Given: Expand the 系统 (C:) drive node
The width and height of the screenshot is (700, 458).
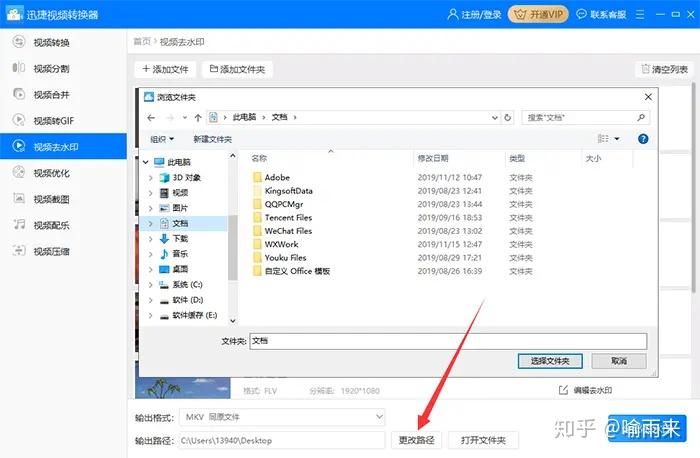Looking at the screenshot, I should coord(151,285).
